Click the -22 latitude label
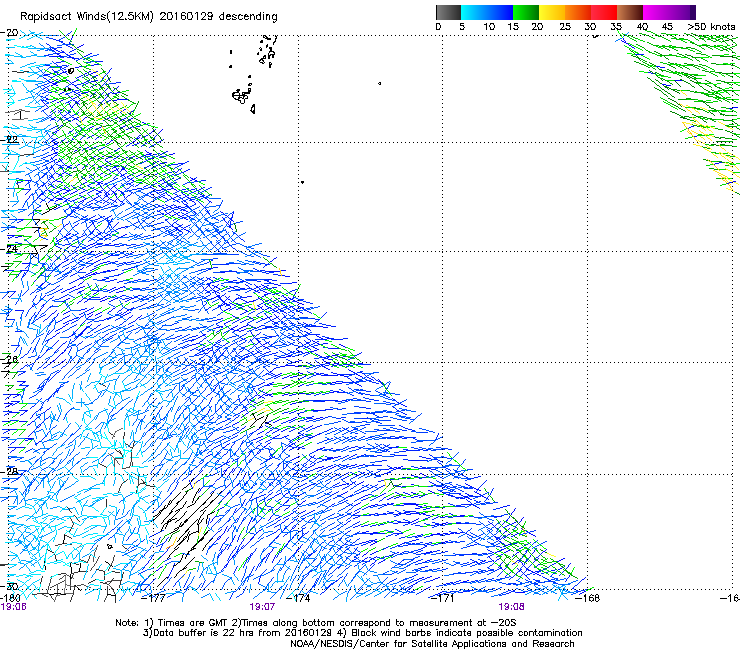The height and width of the screenshot is (650, 740). click(x=10, y=140)
